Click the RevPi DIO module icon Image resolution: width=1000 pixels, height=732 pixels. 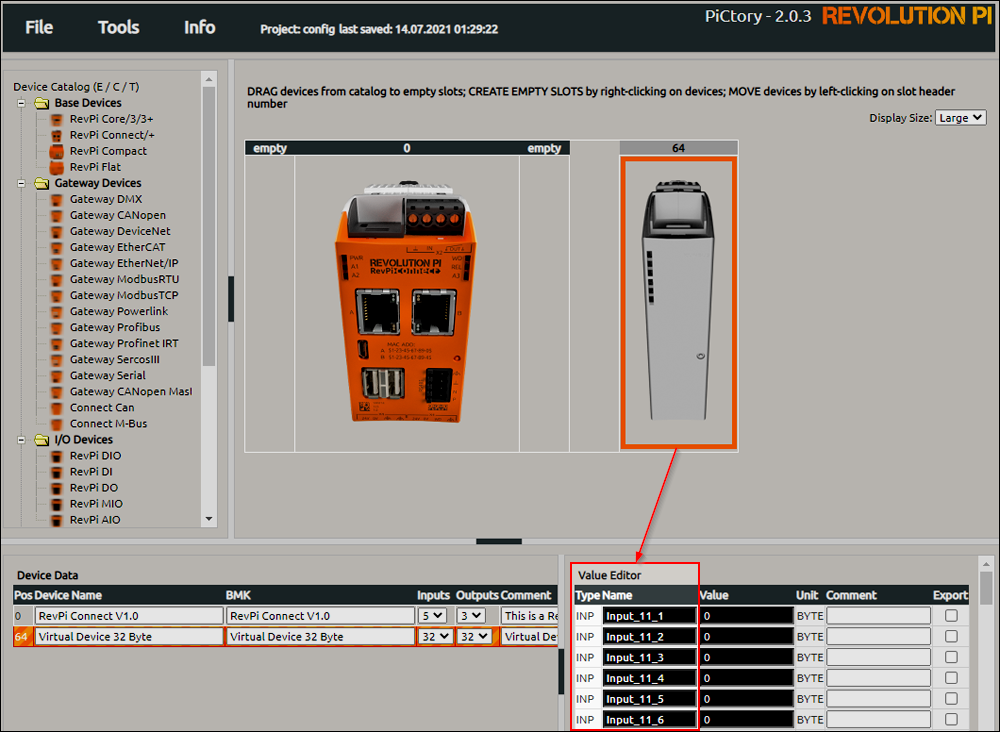point(57,456)
